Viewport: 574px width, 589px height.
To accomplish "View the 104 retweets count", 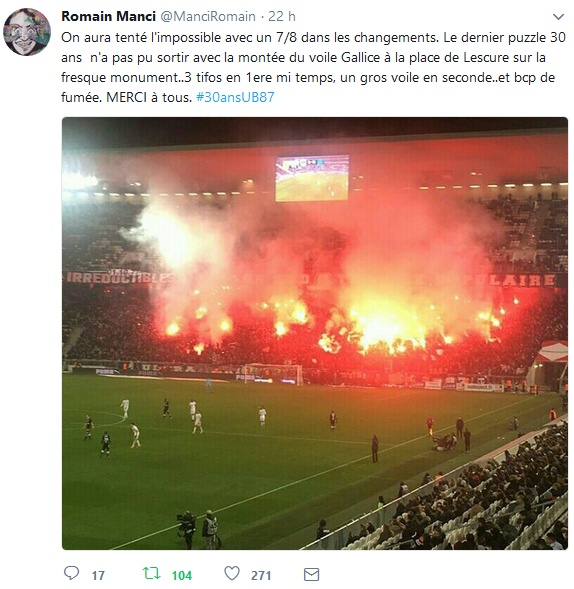I will click(x=182, y=575).
